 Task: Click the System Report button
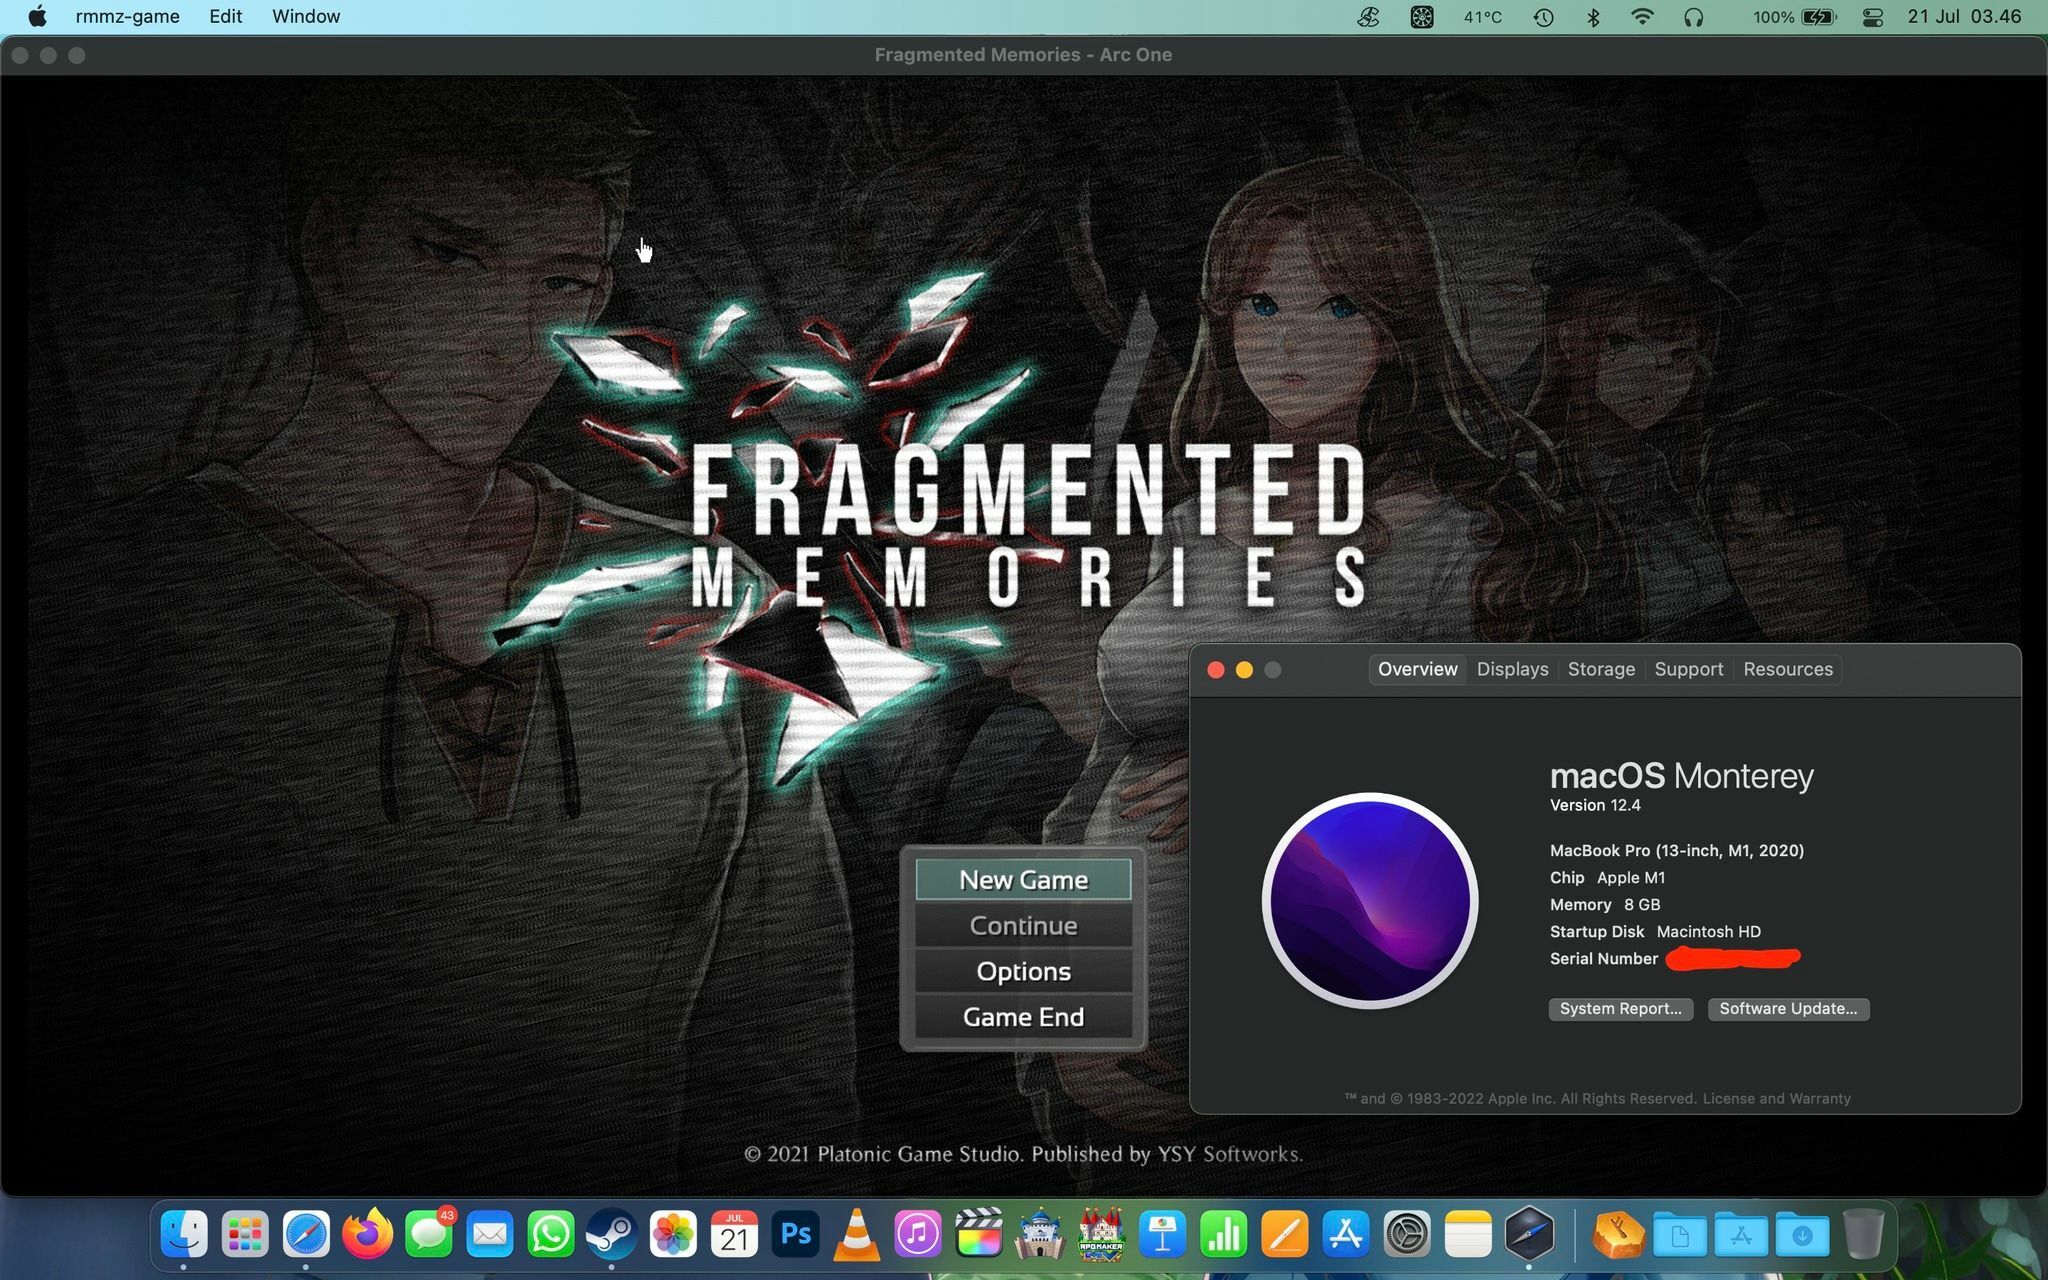(x=1620, y=1008)
